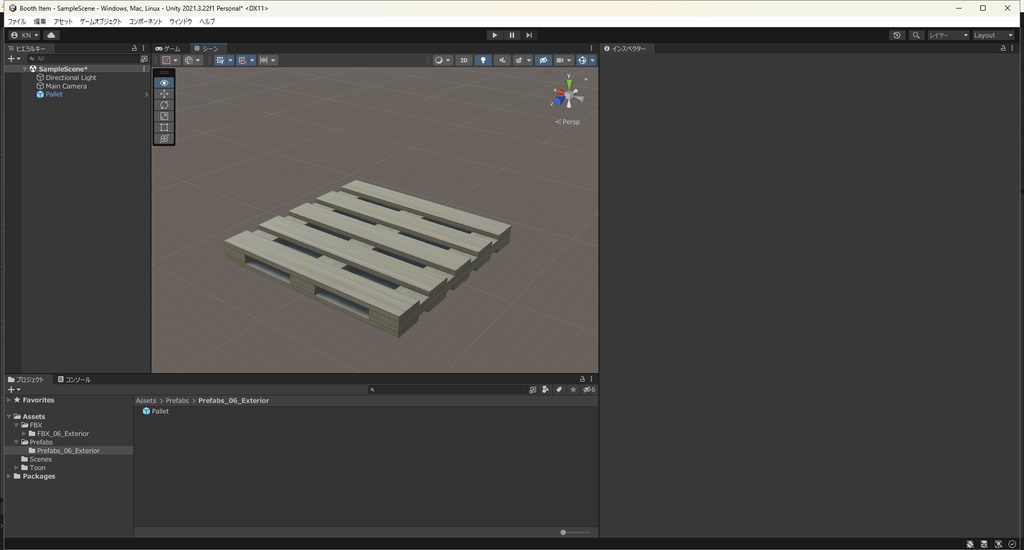Image resolution: width=1024 pixels, height=550 pixels.
Task: Click the Play button
Action: click(494, 35)
